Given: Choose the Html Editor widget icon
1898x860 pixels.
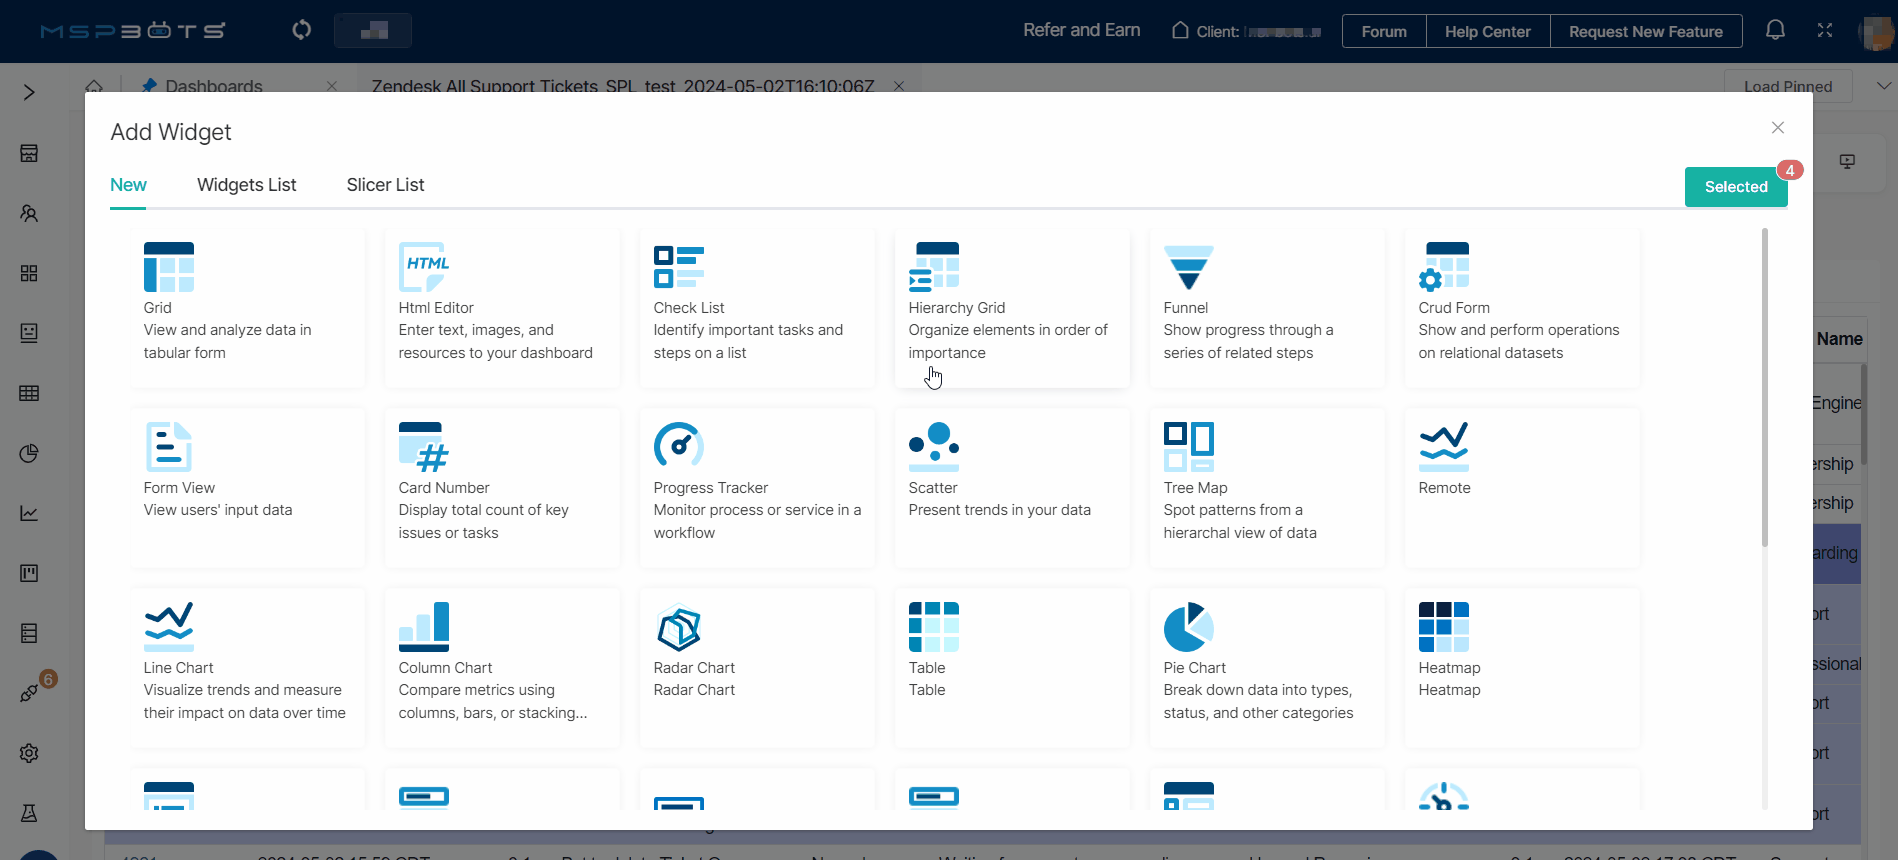Looking at the screenshot, I should pyautogui.click(x=423, y=267).
